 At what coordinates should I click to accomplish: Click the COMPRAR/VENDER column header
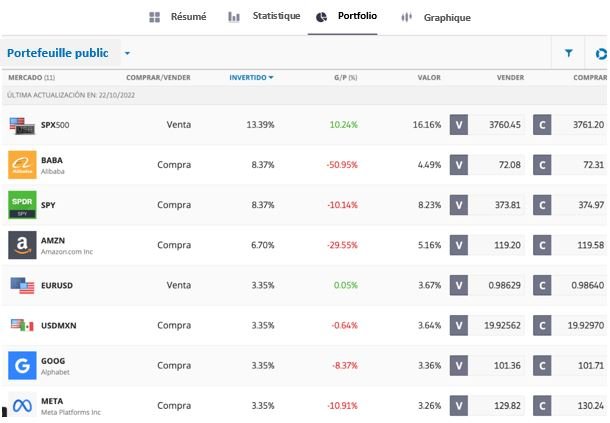[158, 77]
